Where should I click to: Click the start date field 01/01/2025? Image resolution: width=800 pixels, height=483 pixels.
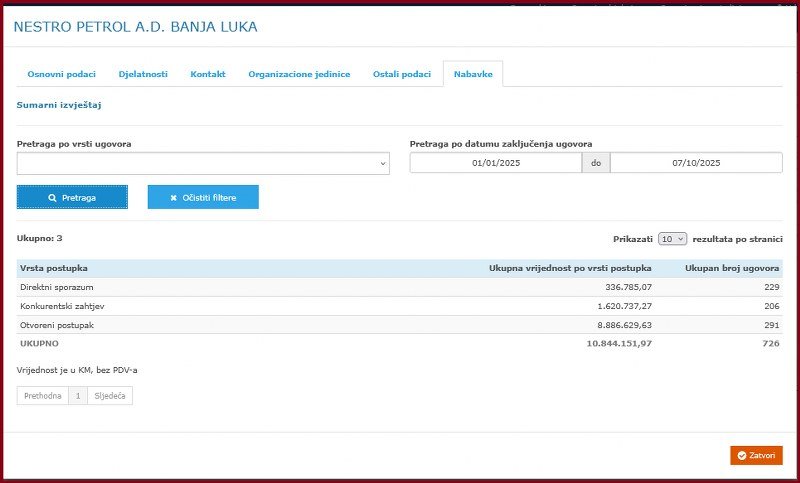[496, 163]
